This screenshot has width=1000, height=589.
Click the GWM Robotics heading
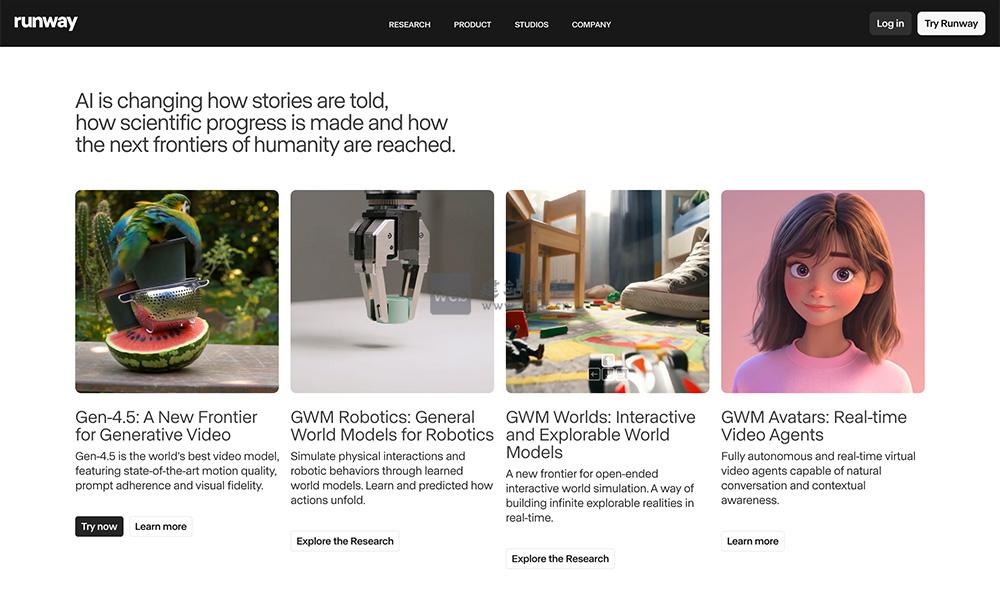tap(392, 426)
